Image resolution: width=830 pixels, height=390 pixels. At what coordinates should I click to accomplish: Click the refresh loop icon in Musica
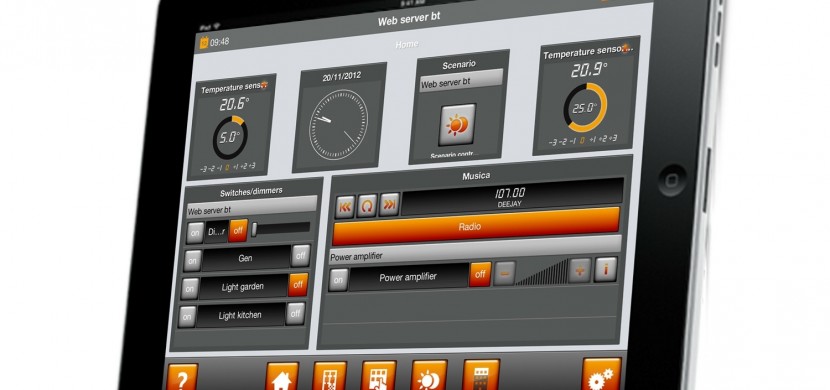367,205
